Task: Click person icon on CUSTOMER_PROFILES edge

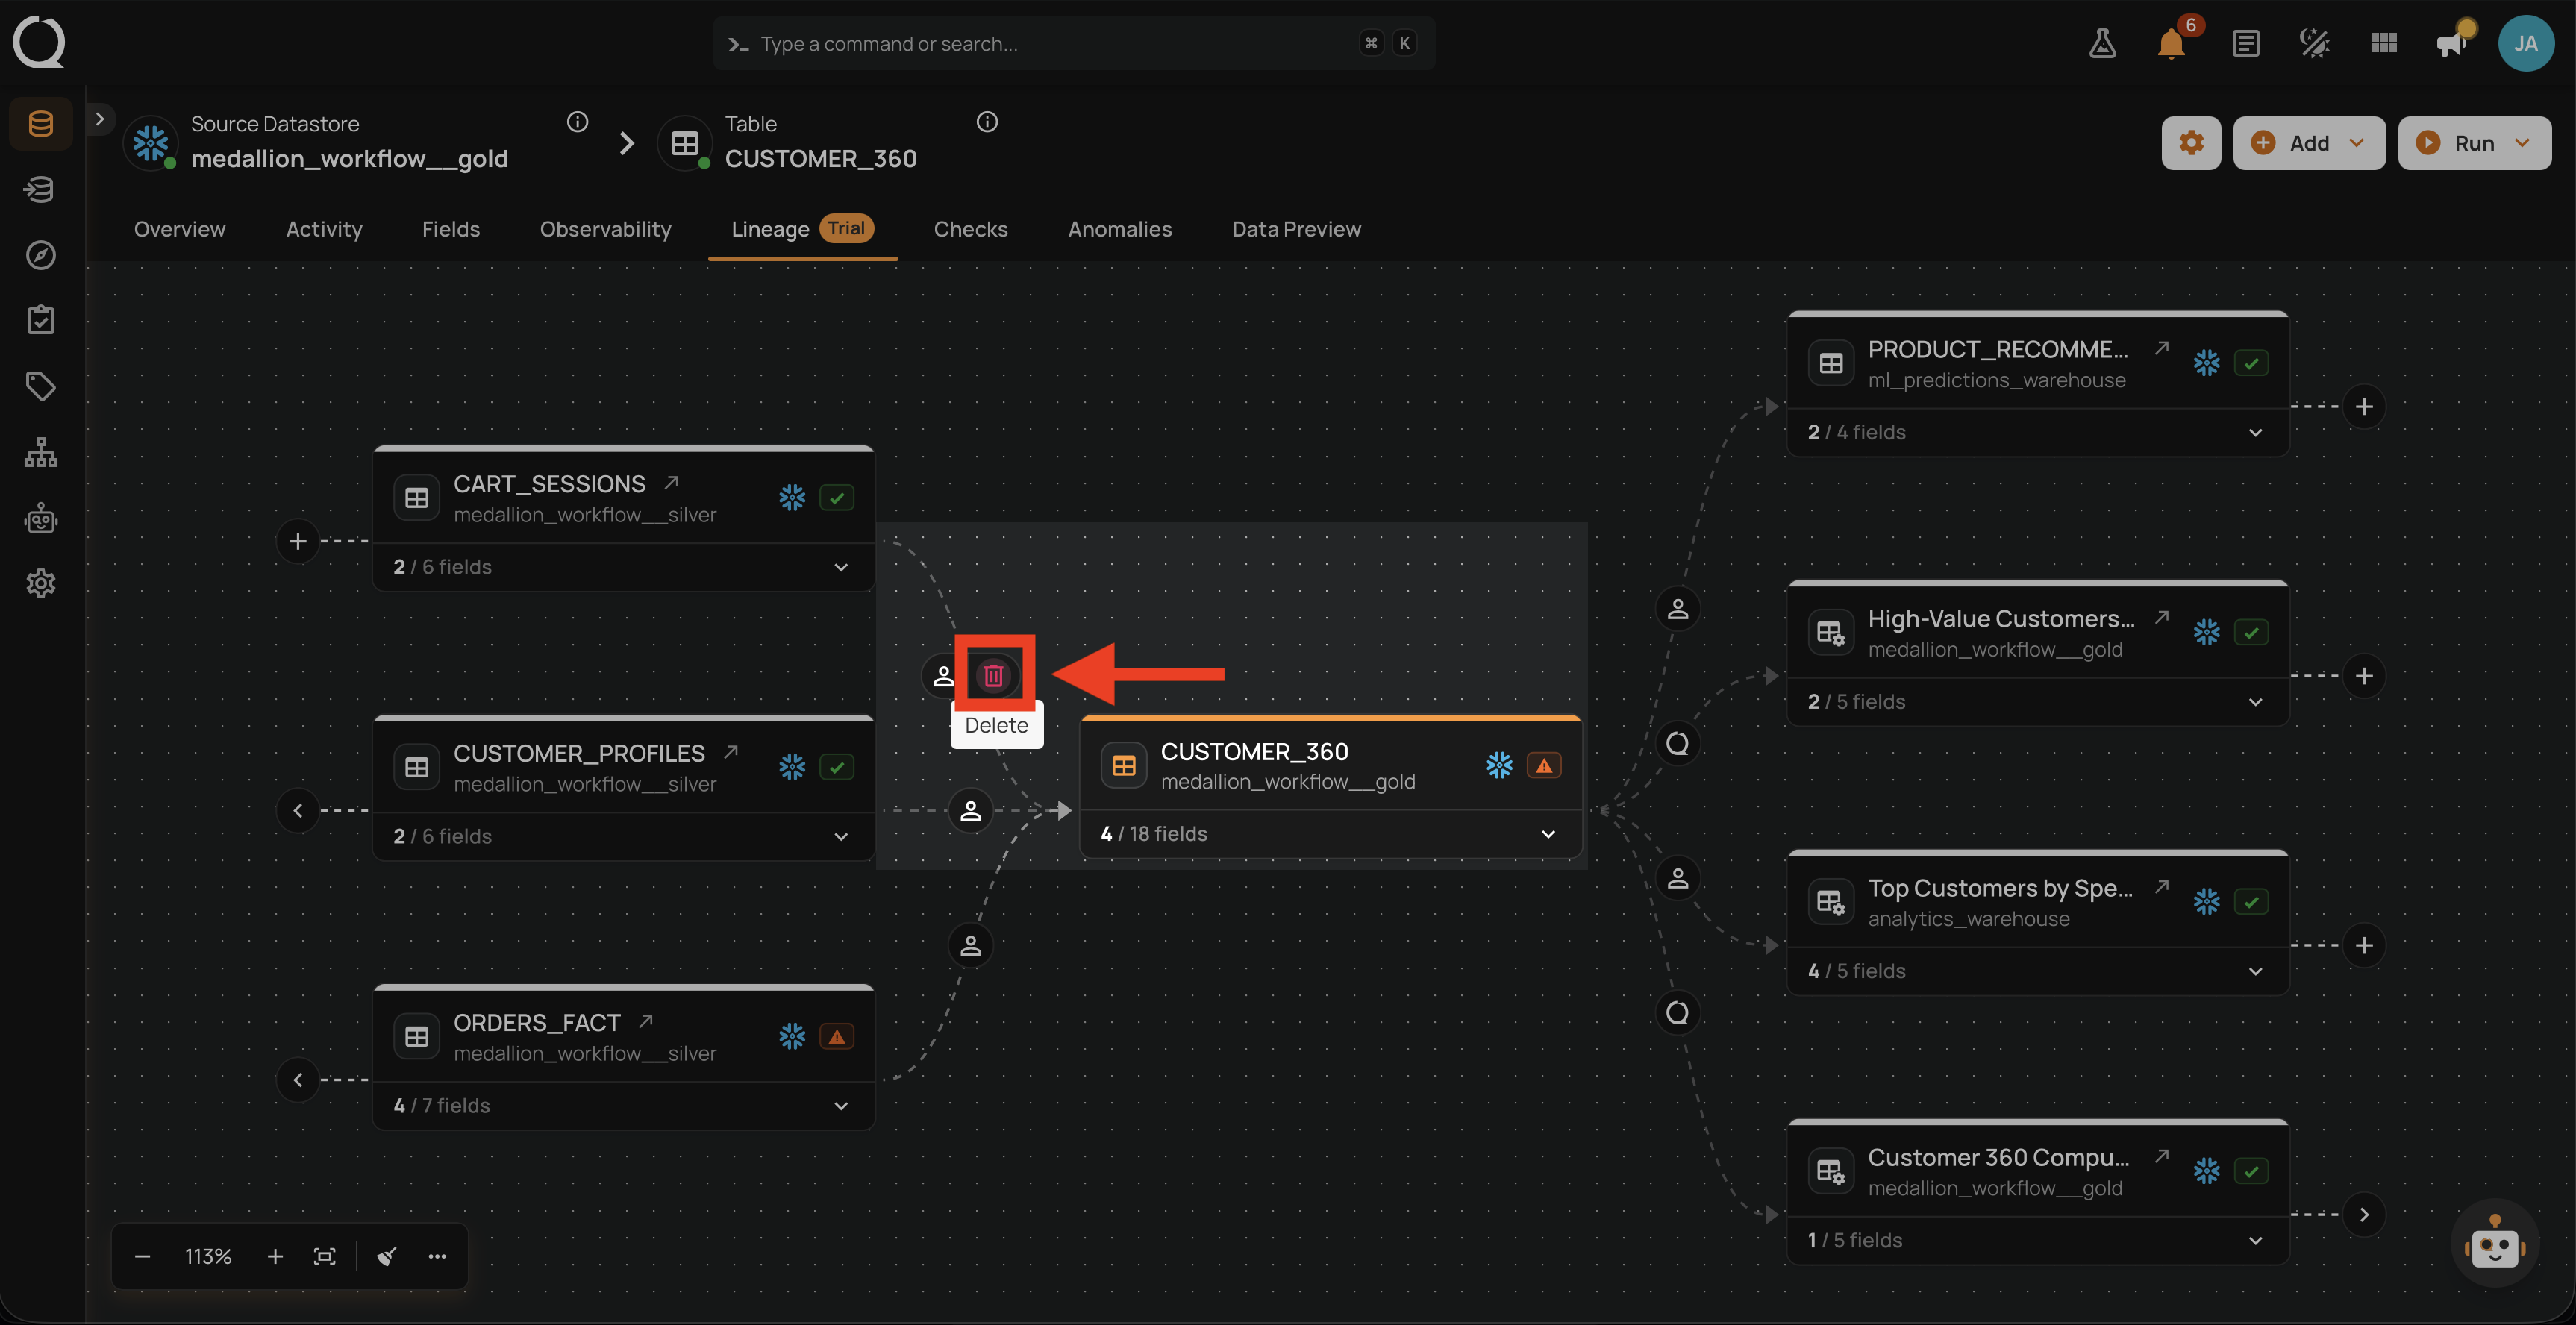Action: [970, 810]
